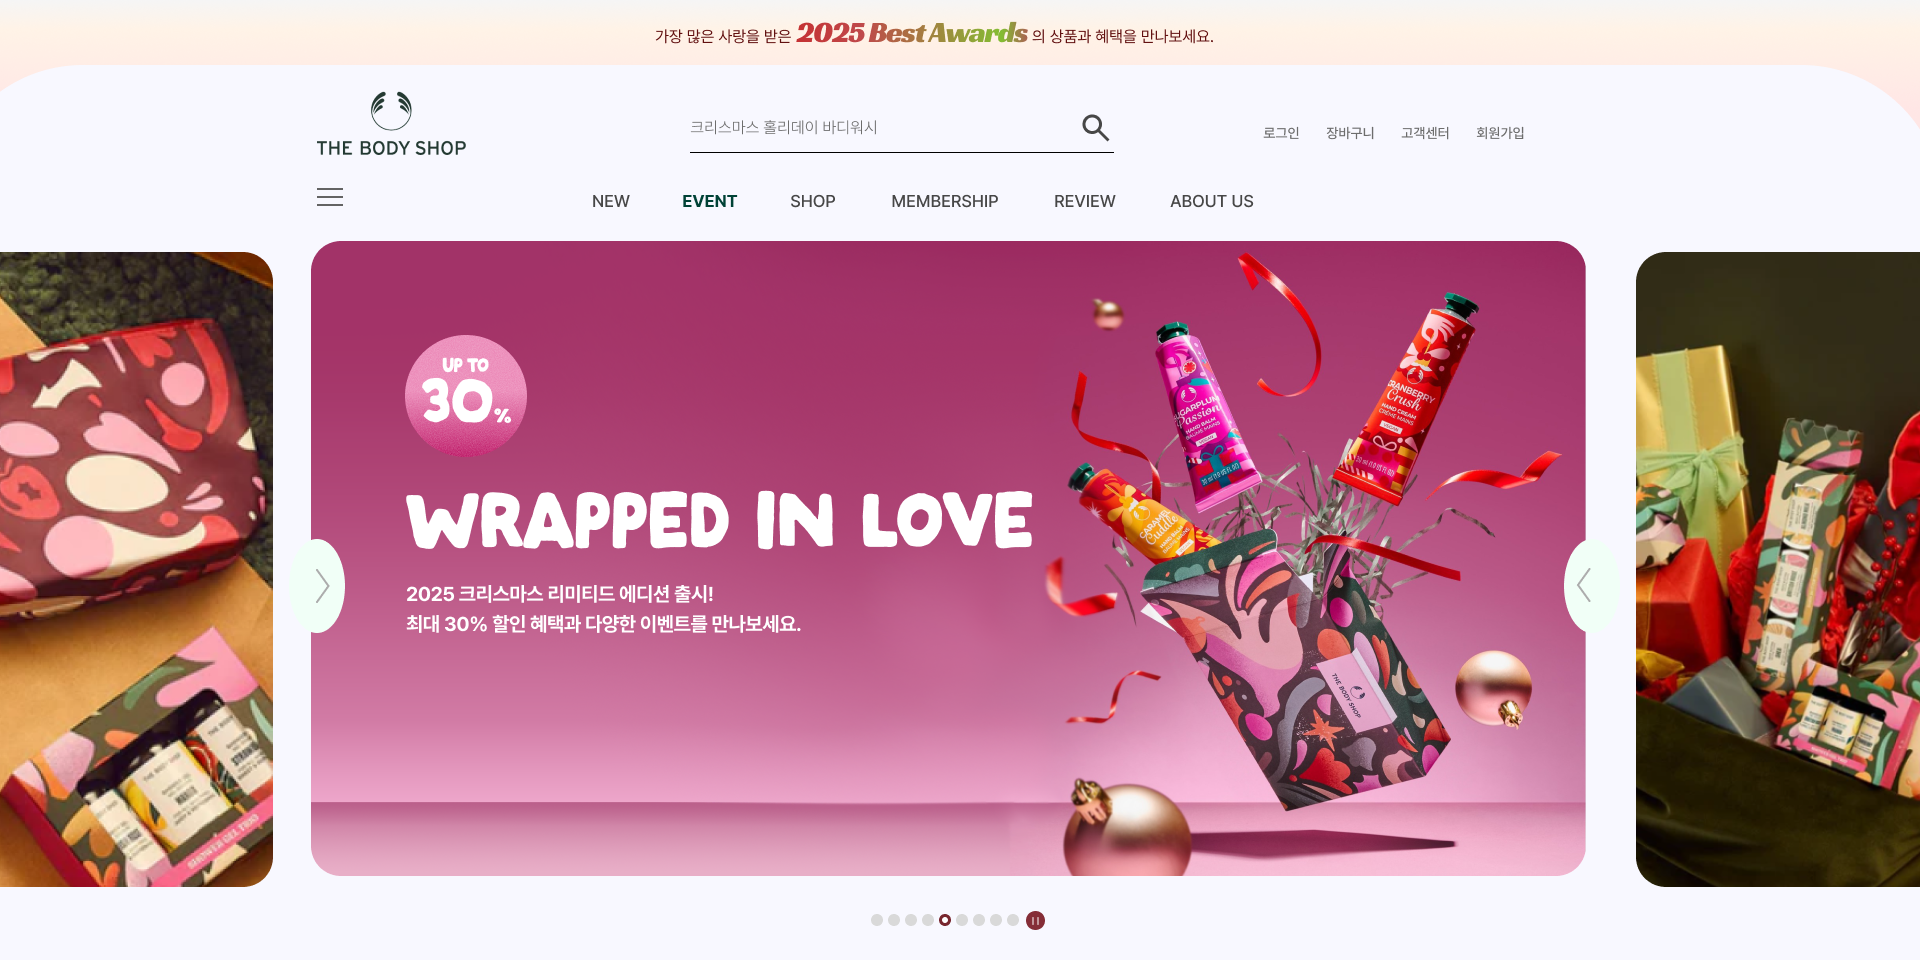Select the last carousel dot
This screenshot has width=1920, height=960.
point(1013,920)
